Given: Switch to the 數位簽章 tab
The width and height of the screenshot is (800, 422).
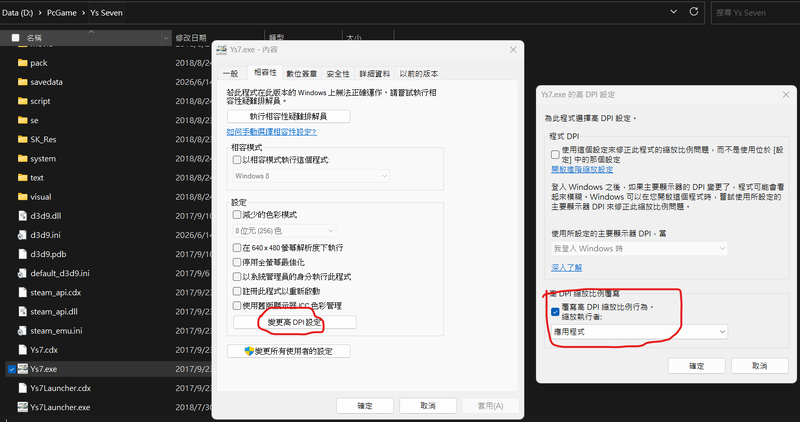Looking at the screenshot, I should click(x=302, y=73).
